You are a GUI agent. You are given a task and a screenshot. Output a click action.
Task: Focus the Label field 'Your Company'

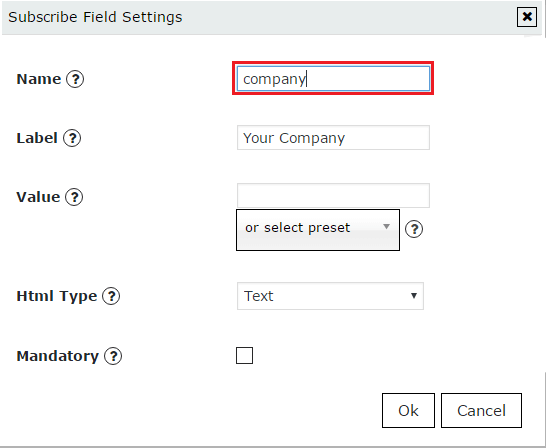tap(333, 137)
